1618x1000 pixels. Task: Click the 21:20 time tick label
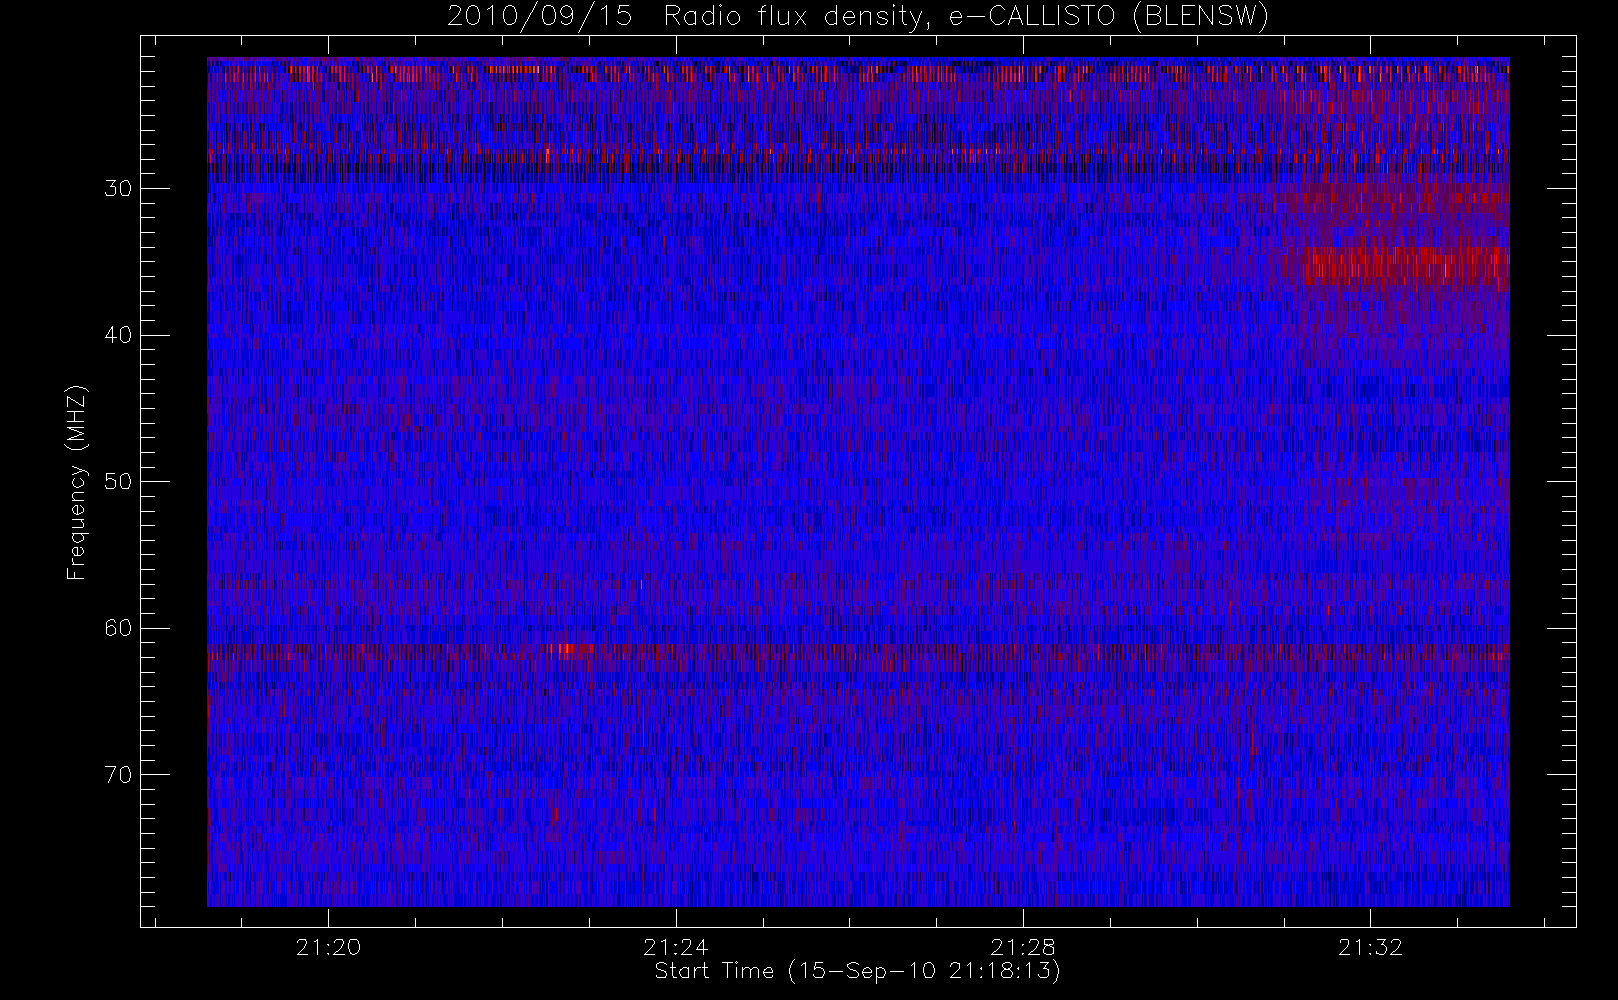point(328,947)
